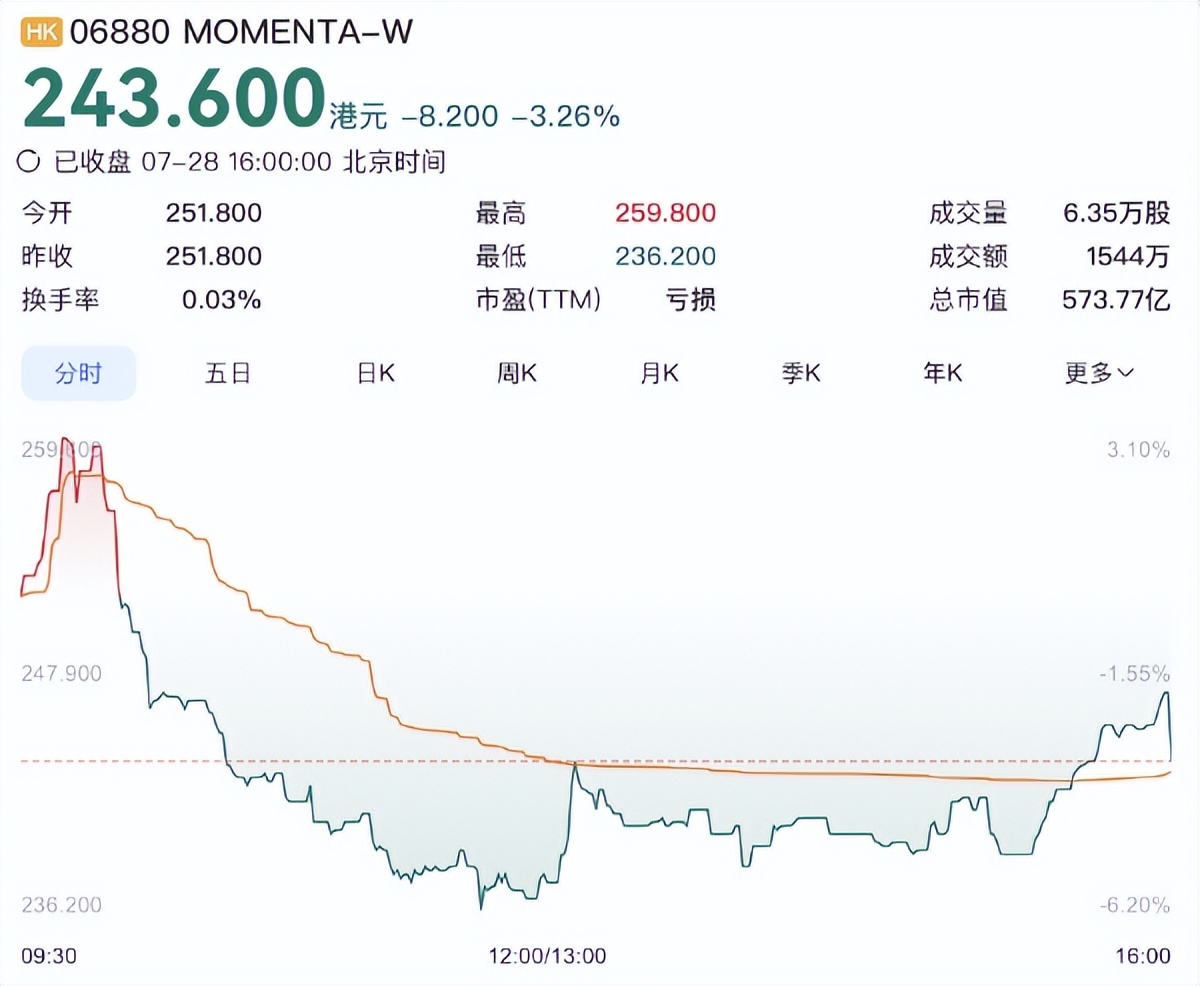Click the 成交额 value 1544万

point(1129,256)
